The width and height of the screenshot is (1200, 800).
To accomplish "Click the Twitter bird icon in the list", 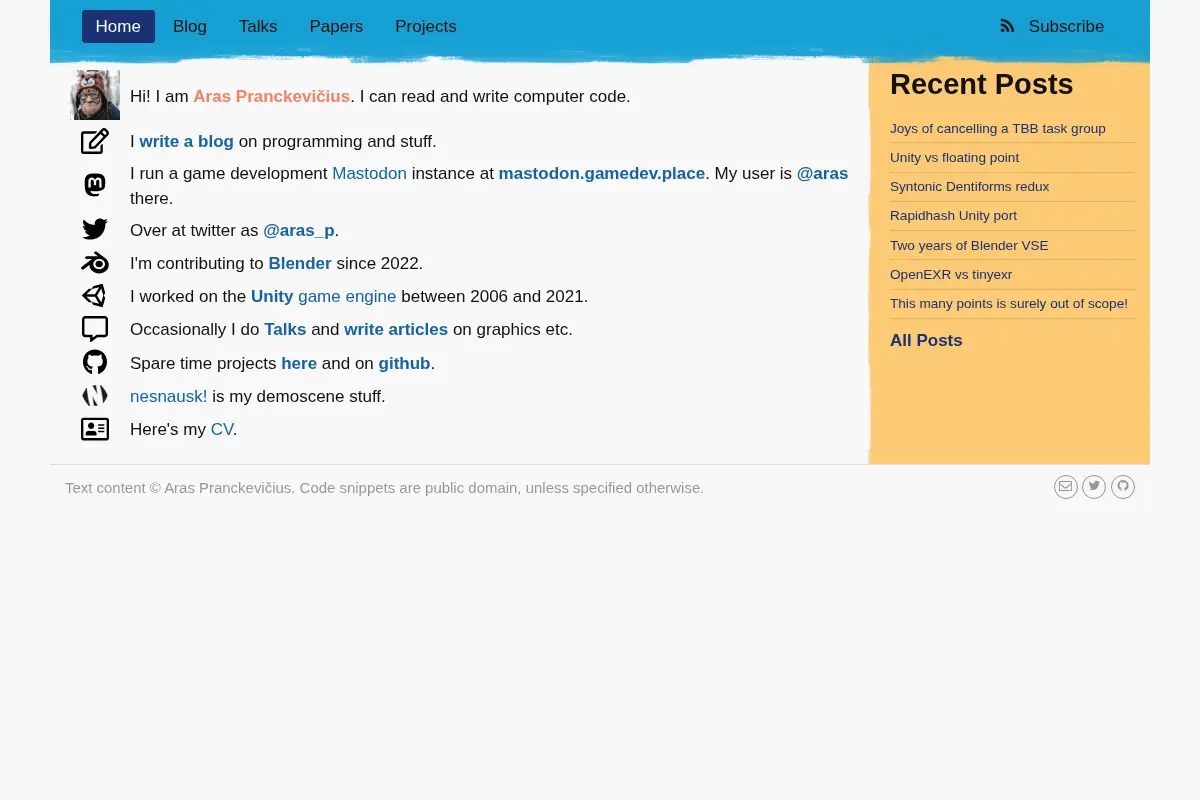I will [95, 230].
